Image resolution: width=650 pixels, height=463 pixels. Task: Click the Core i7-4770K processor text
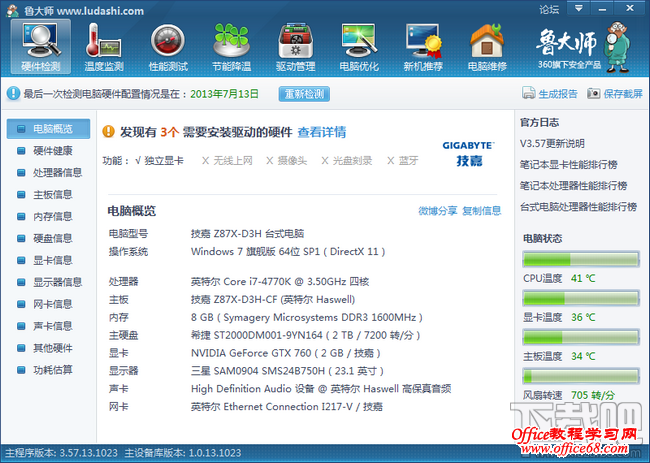point(280,282)
